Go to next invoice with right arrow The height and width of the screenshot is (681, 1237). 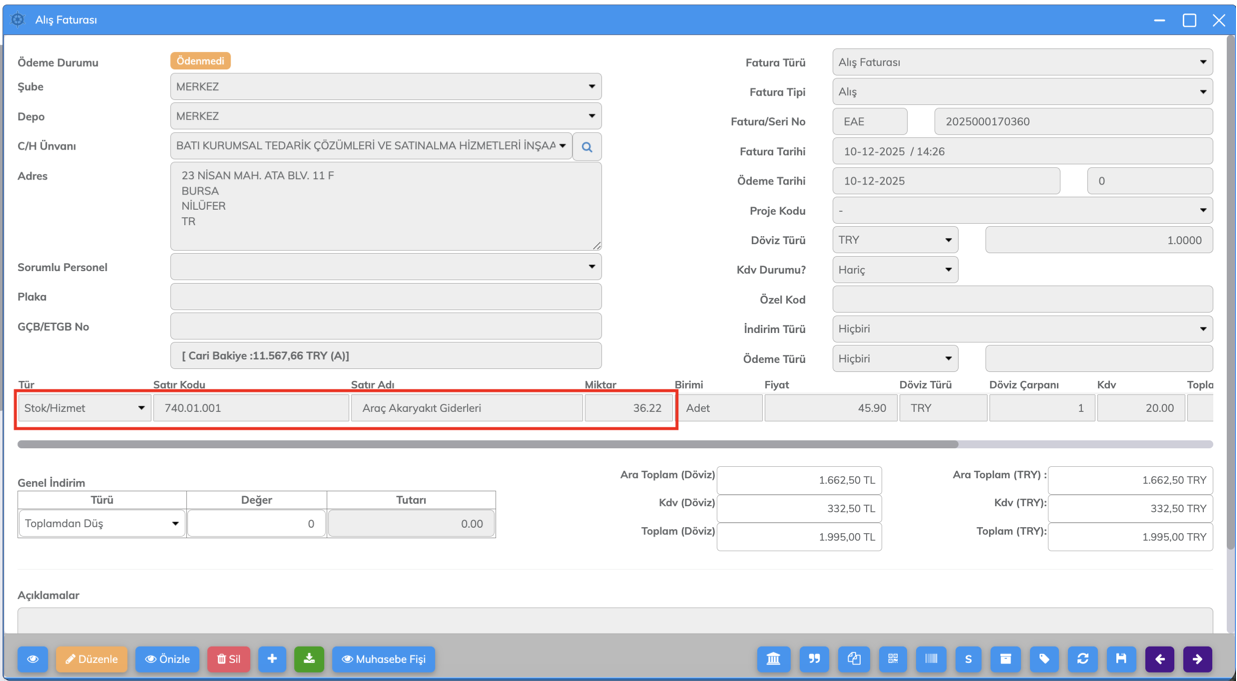point(1197,659)
